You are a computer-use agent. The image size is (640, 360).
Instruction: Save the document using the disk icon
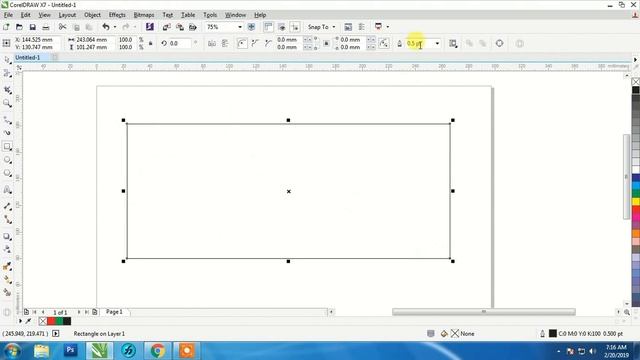click(x=32, y=27)
